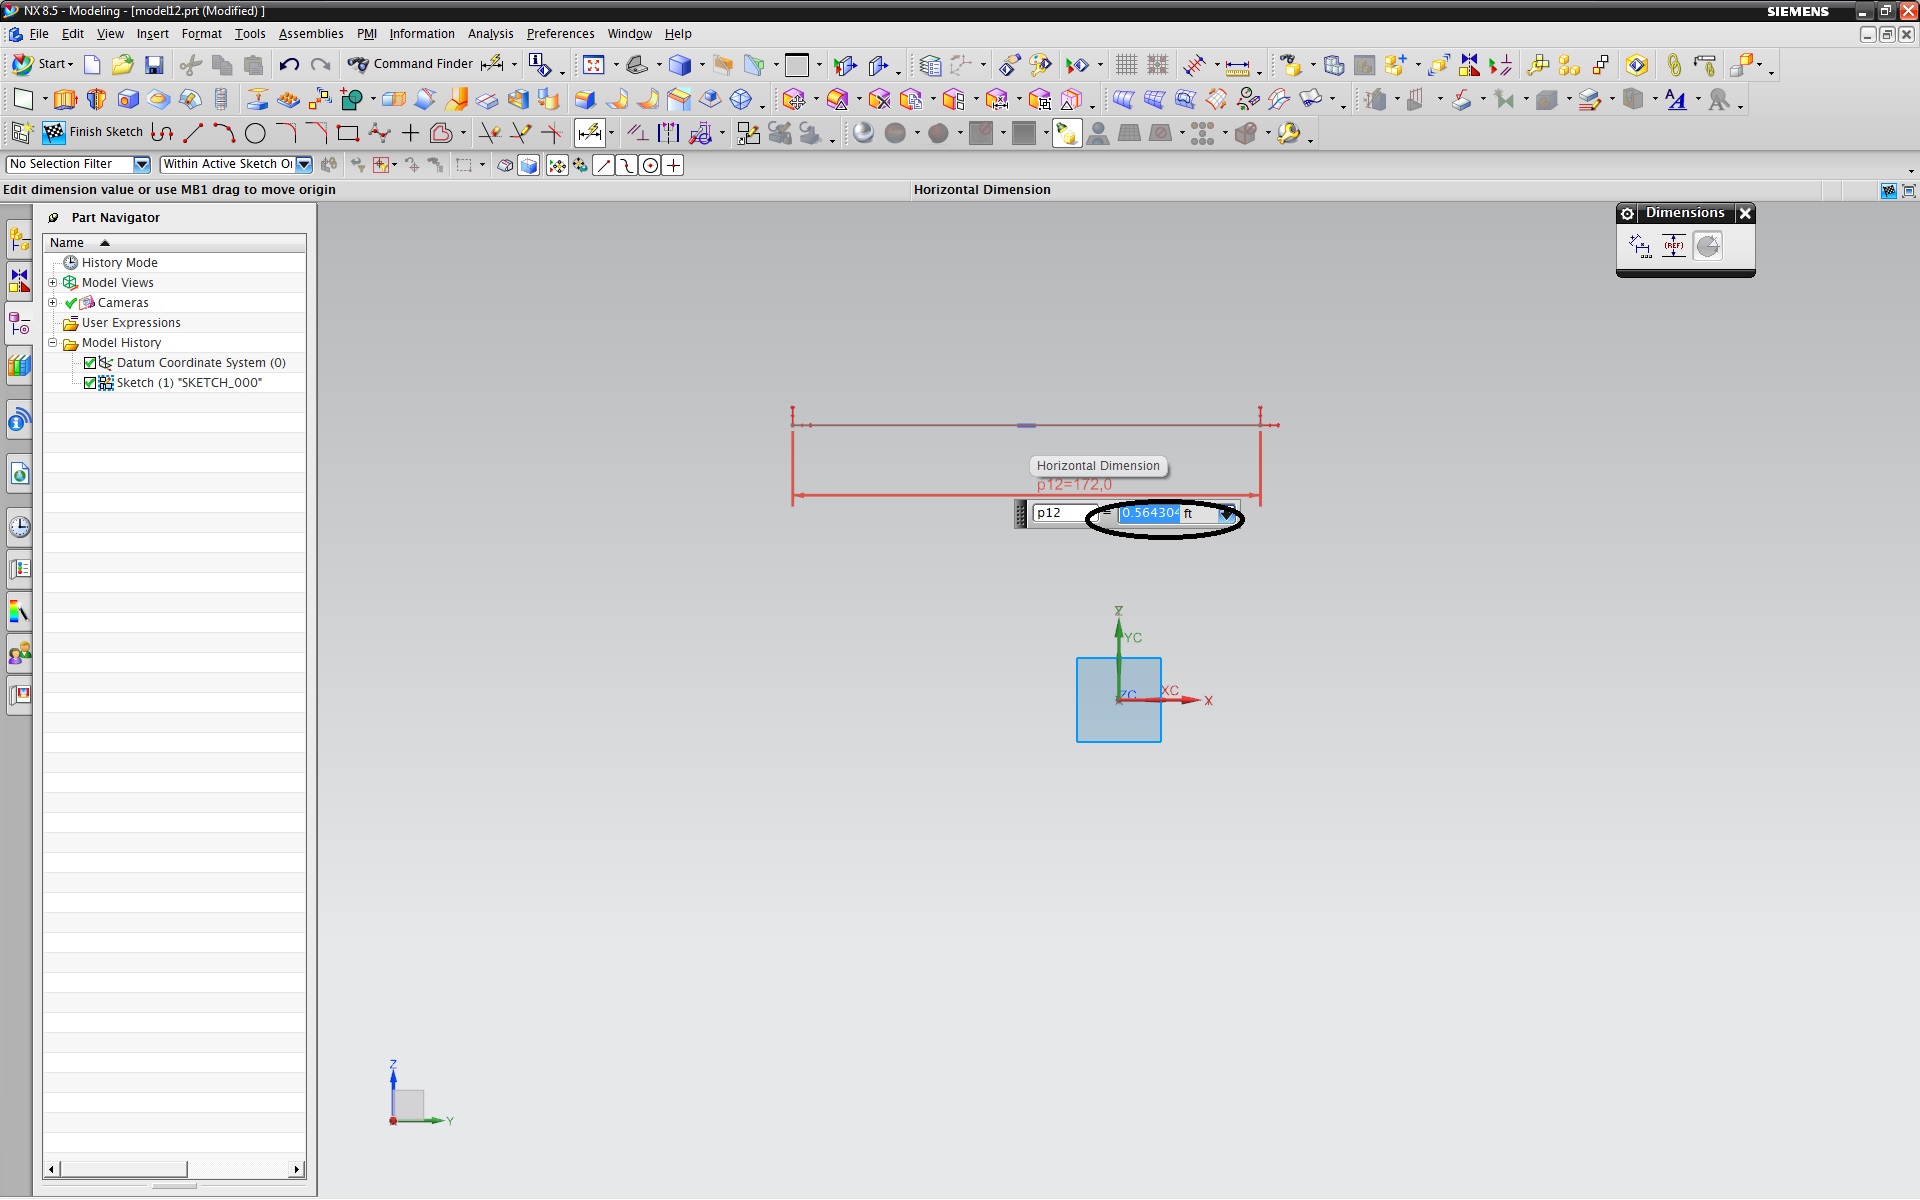
Task: Click the Finish Sketch button
Action: (93, 132)
